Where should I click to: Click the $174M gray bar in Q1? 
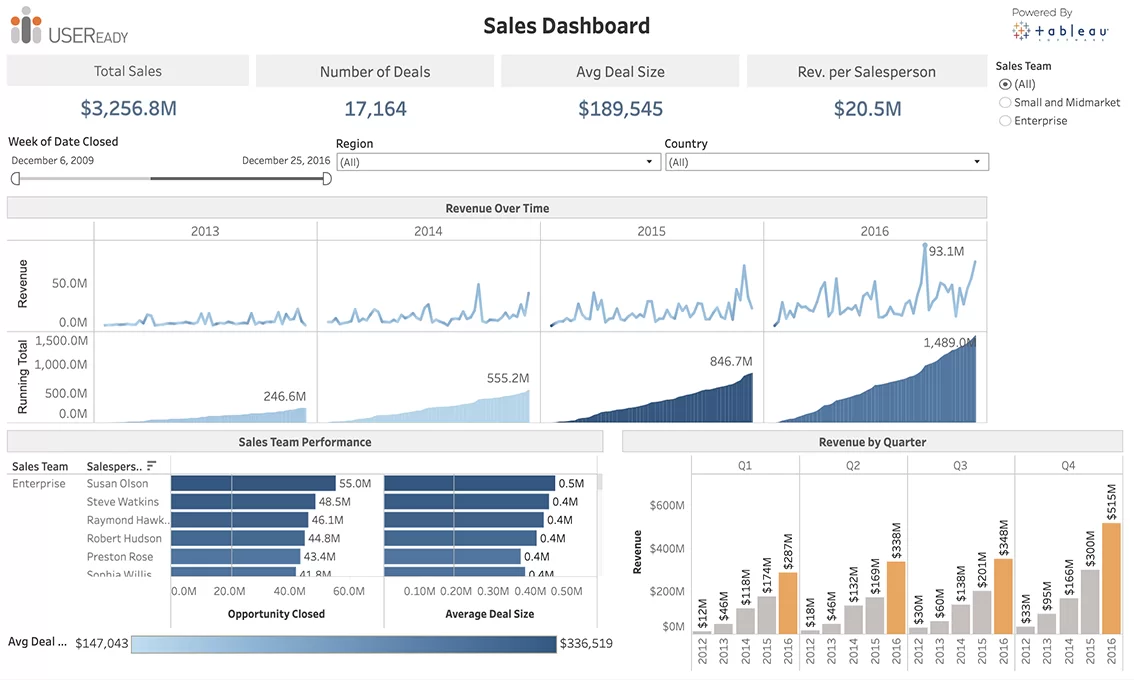click(x=767, y=616)
